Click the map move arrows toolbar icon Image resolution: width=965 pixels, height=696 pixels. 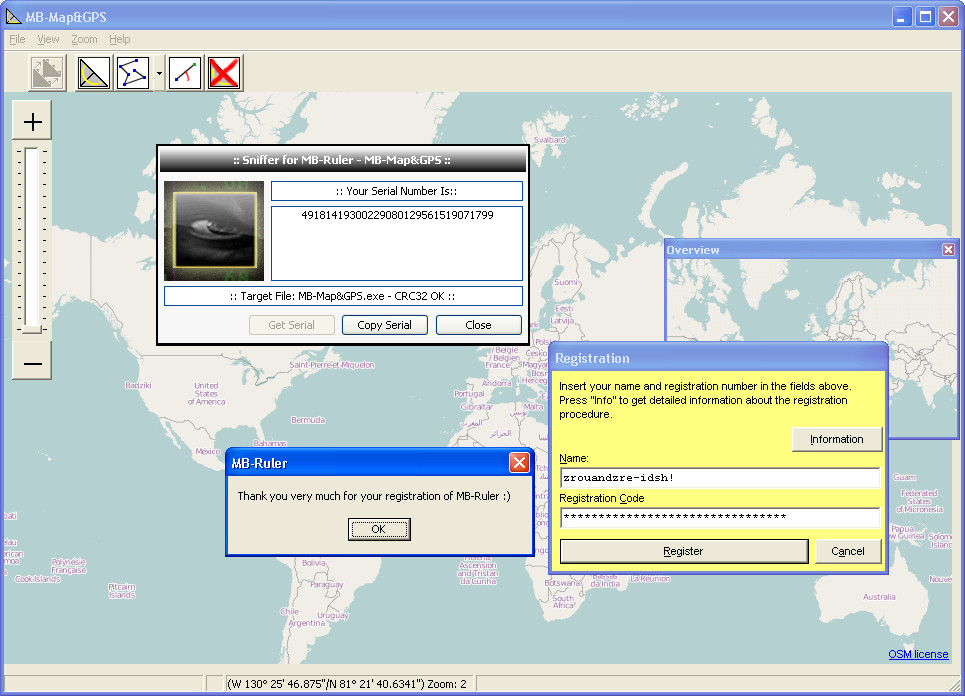pyautogui.click(x=47, y=73)
